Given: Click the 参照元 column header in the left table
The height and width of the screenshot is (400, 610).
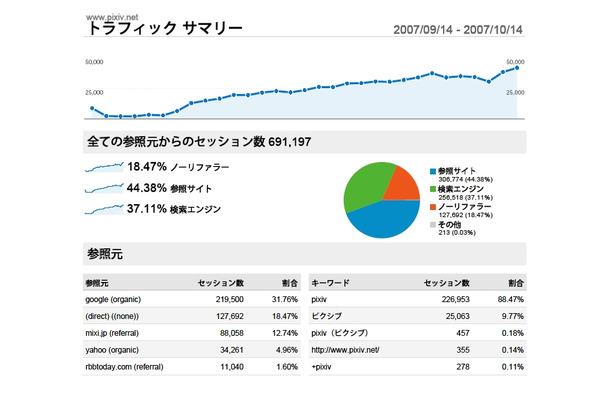Looking at the screenshot, I should pos(97,283).
